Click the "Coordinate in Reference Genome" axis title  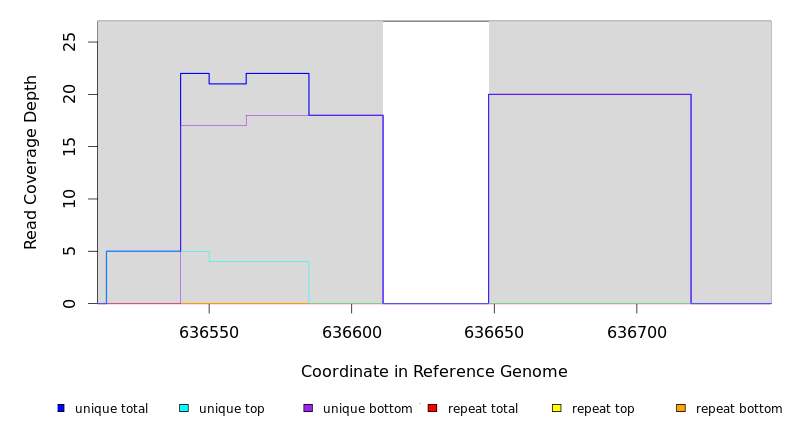(434, 372)
